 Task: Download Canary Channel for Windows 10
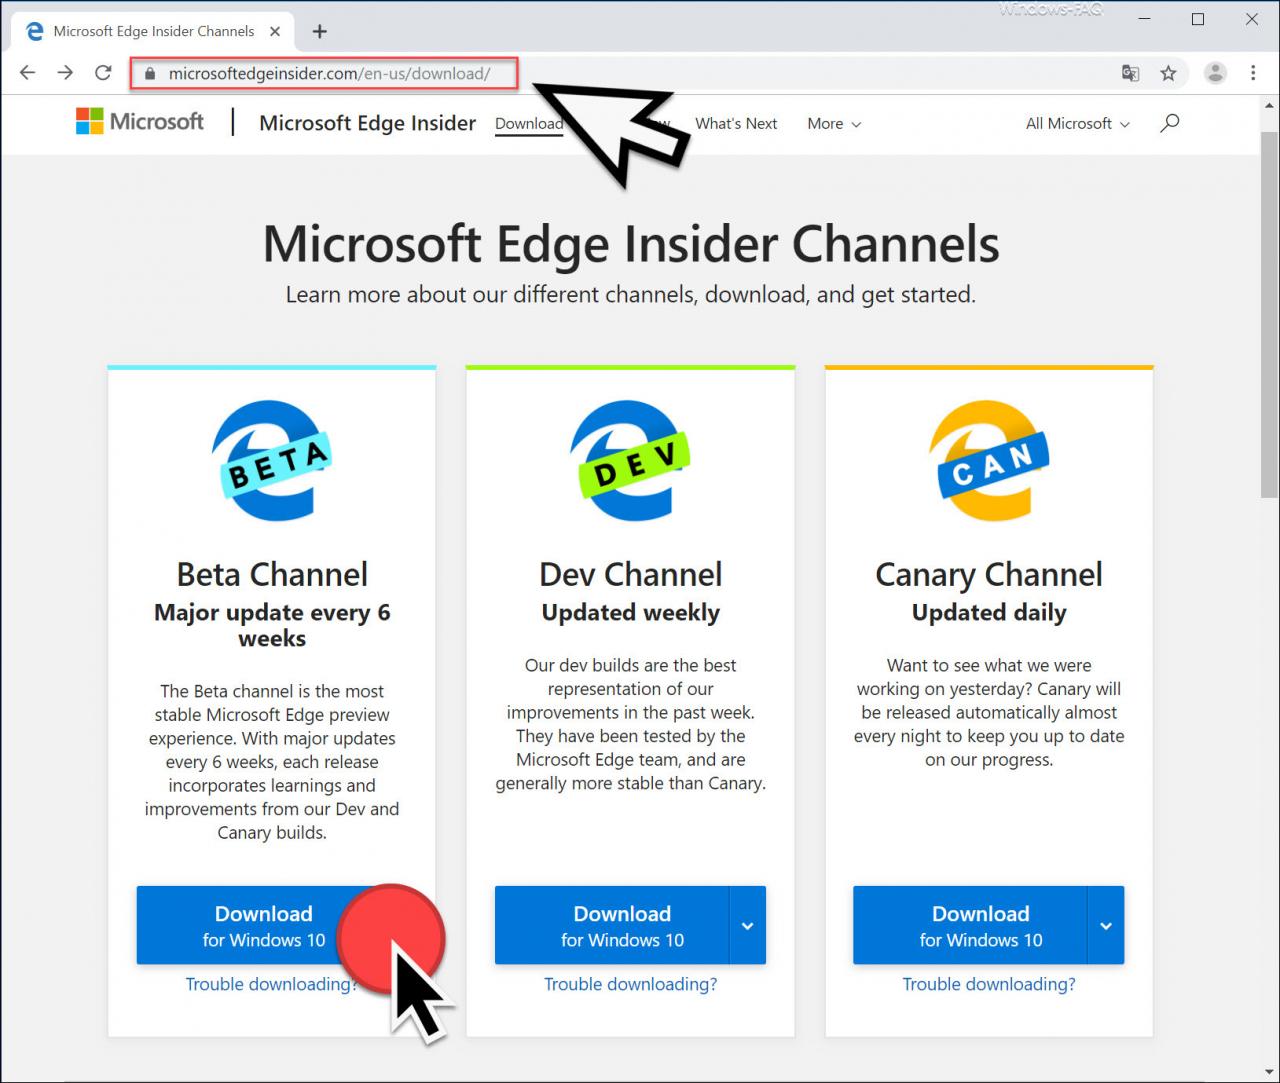click(970, 925)
